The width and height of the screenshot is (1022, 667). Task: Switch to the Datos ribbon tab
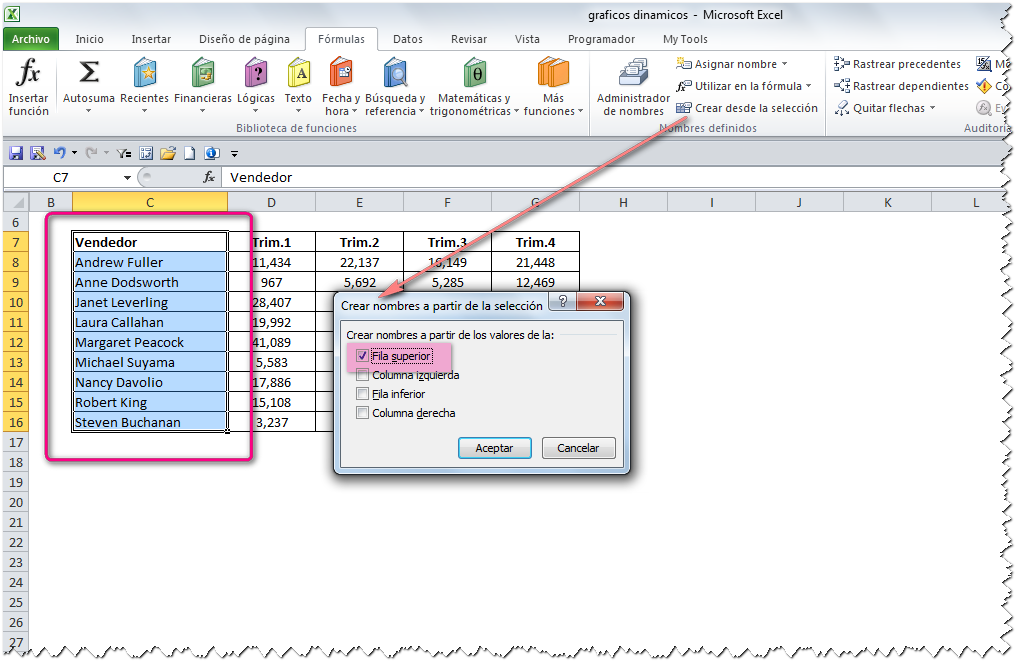click(407, 39)
